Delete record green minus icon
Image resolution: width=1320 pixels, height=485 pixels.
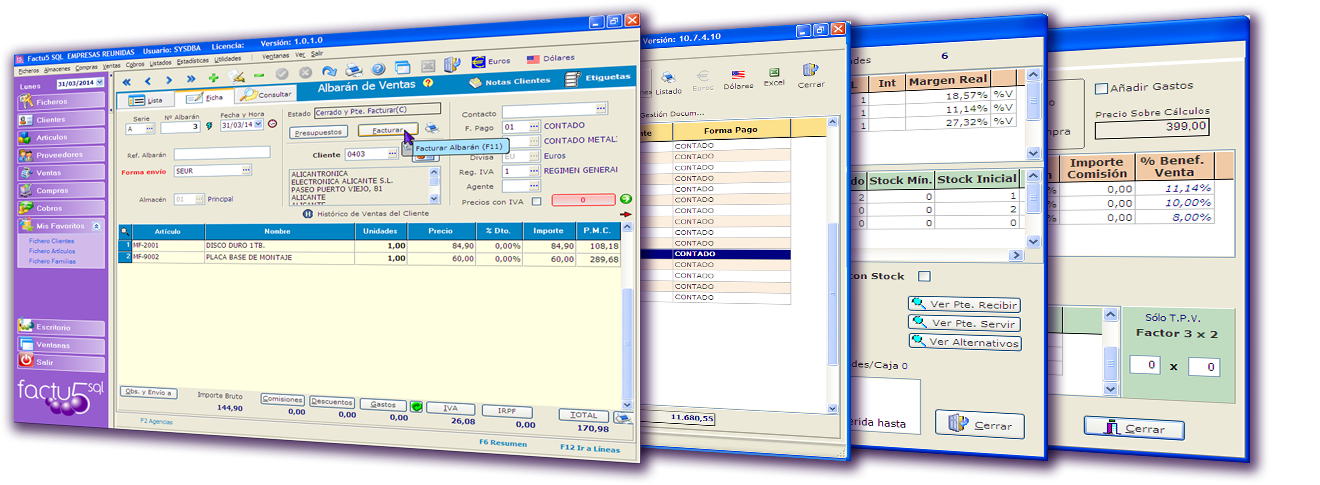point(259,75)
